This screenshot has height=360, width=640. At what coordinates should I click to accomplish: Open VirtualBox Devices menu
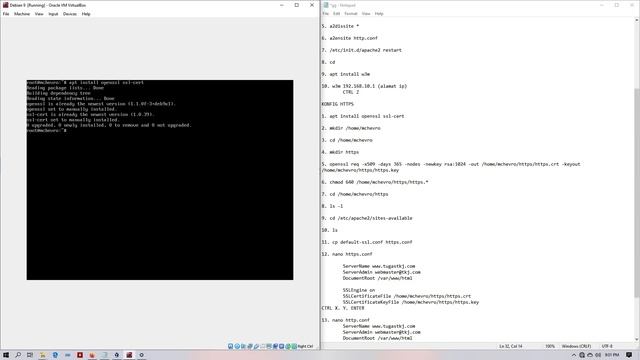click(70, 14)
